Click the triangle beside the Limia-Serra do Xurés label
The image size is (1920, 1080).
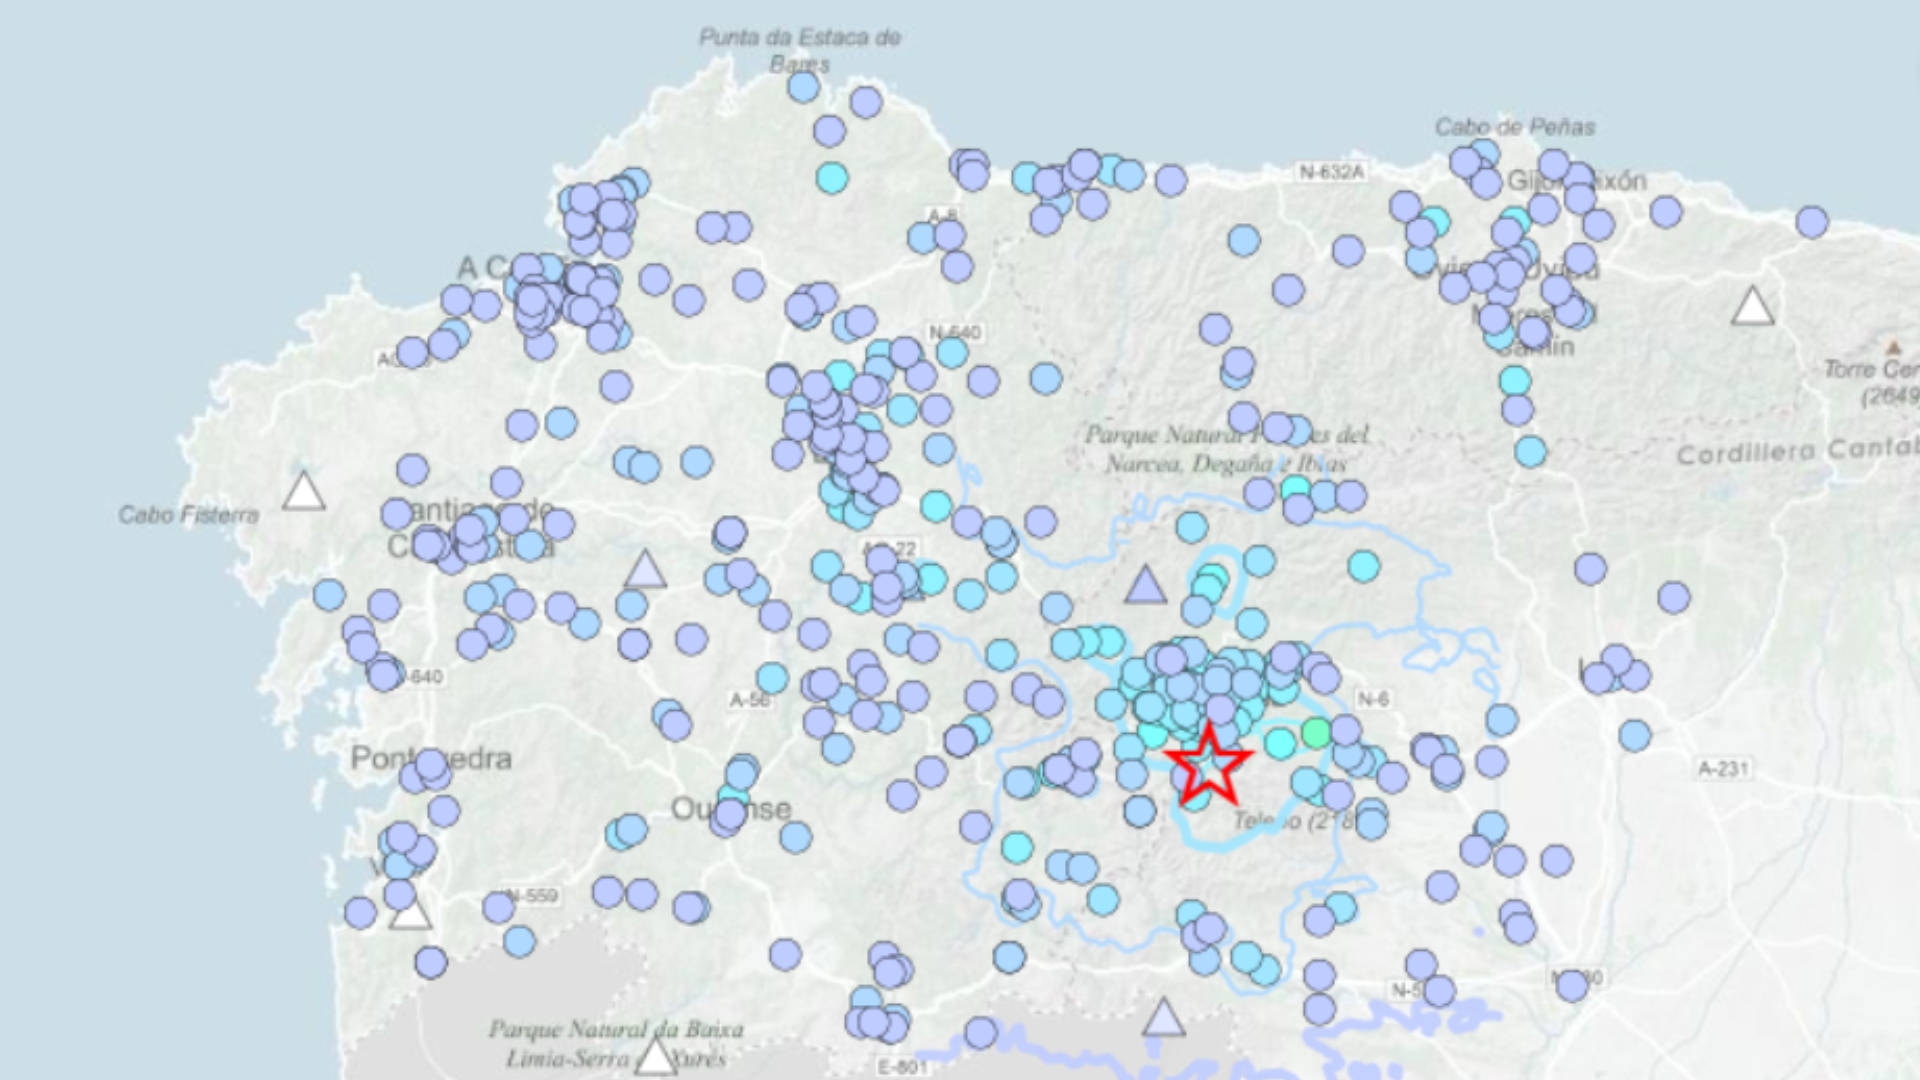click(656, 1057)
